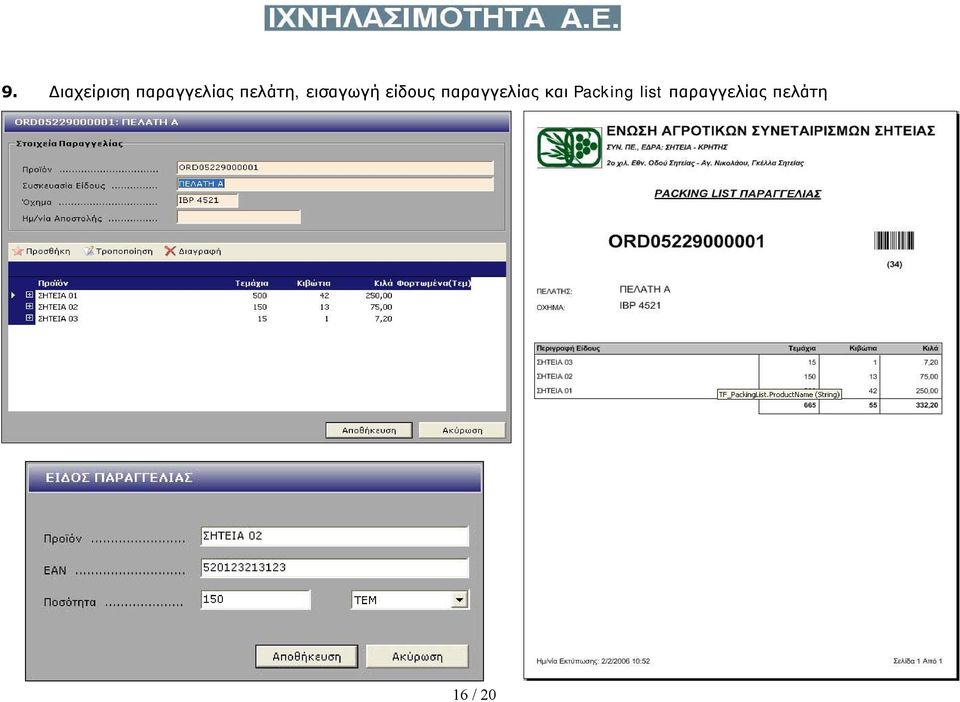Click the Τροποποίηση (modify) toolbar item
960x702 pixels.
[x=118, y=252]
